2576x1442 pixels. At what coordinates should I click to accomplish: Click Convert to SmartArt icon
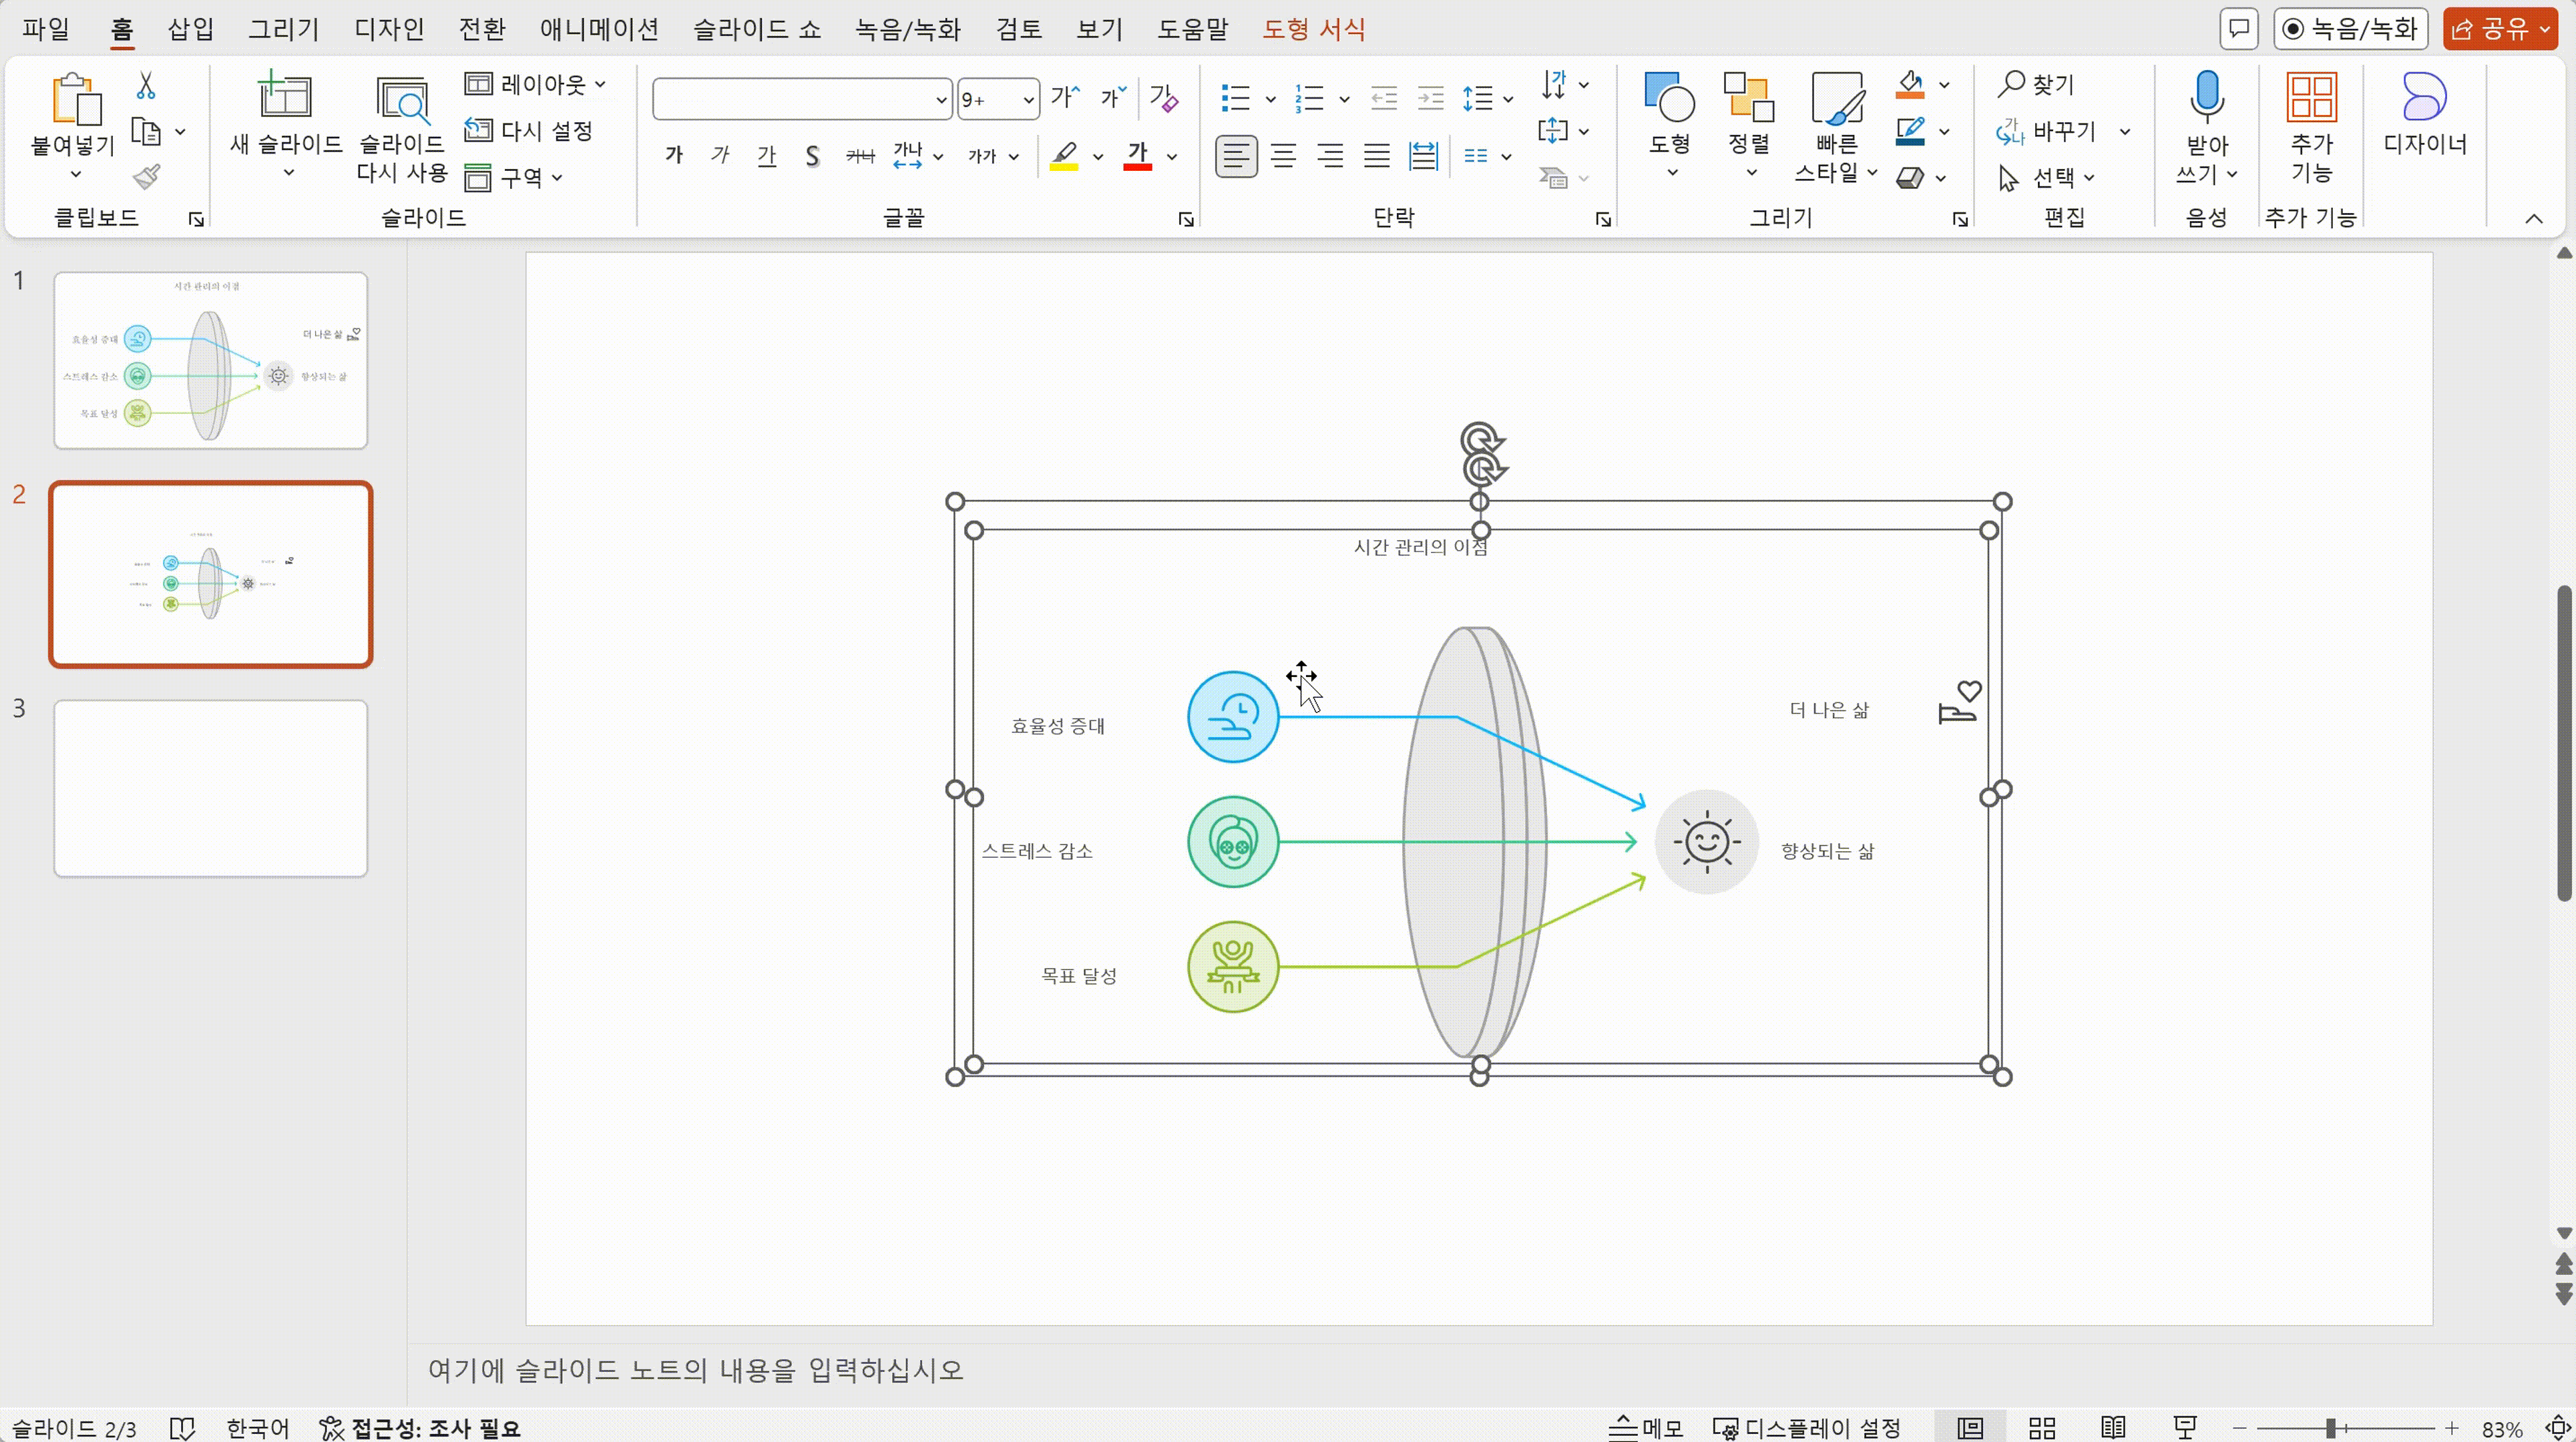click(1553, 178)
